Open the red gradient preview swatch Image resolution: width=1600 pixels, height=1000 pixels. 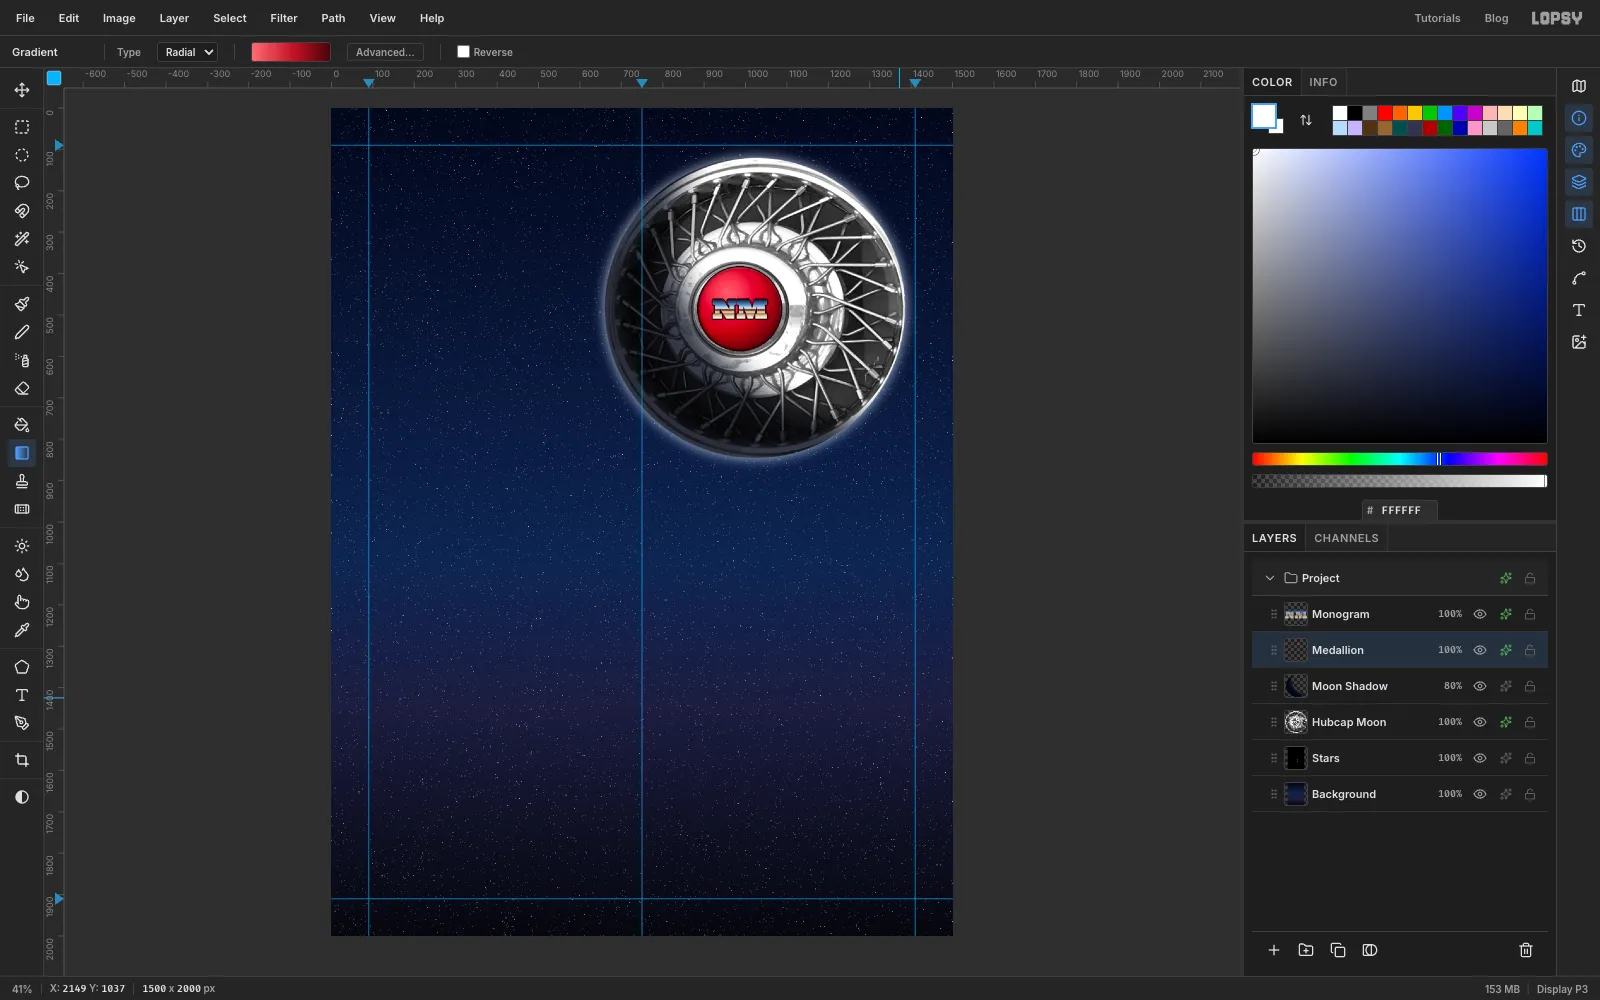(291, 52)
